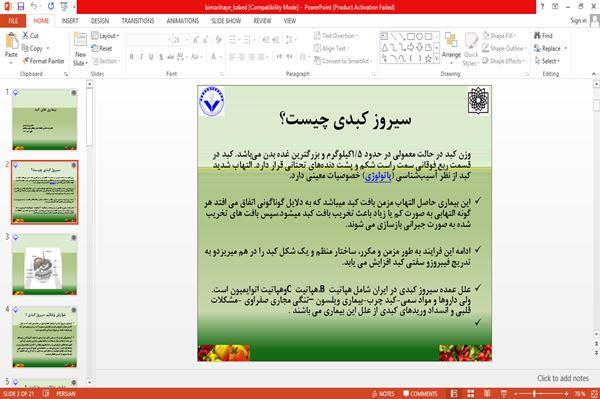Select slide 4 thumbnail

pos(44,337)
